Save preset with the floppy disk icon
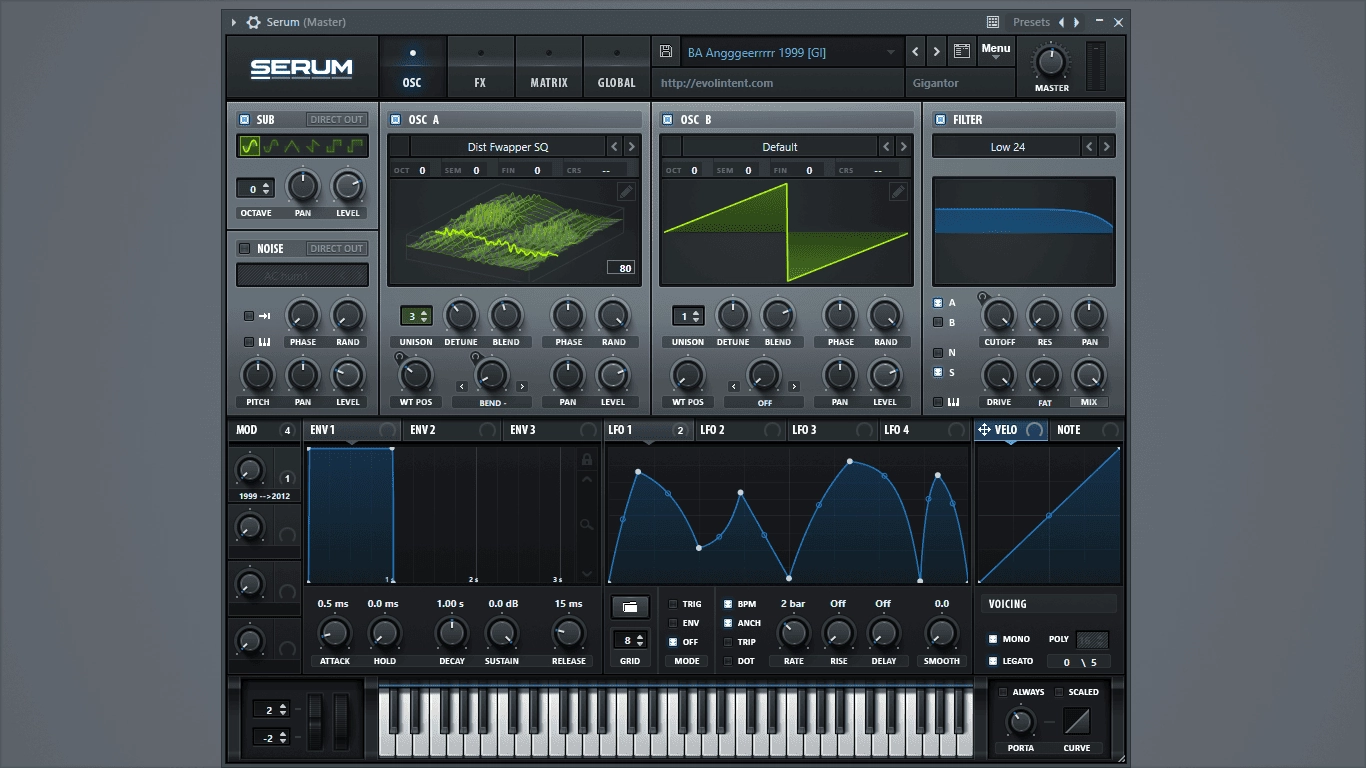1366x768 pixels. point(666,52)
